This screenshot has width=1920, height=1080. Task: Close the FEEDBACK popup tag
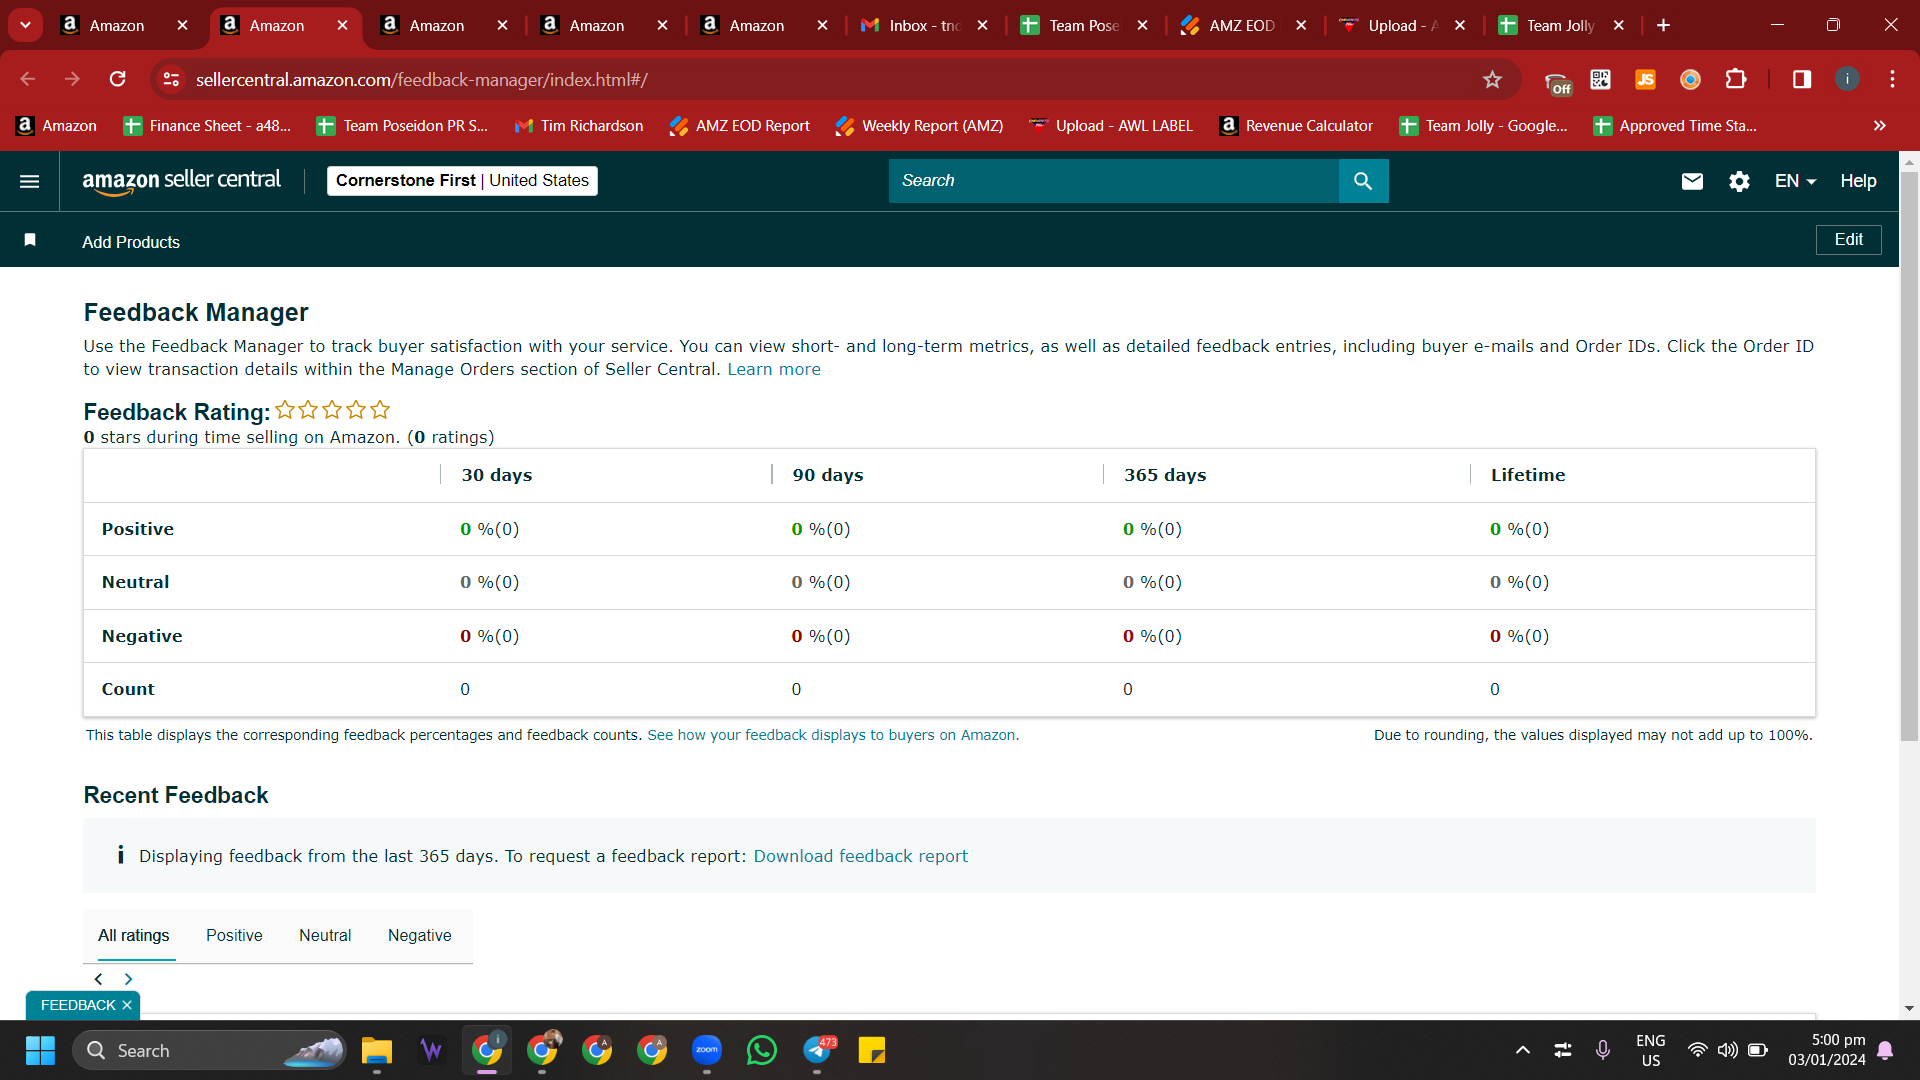(127, 1005)
